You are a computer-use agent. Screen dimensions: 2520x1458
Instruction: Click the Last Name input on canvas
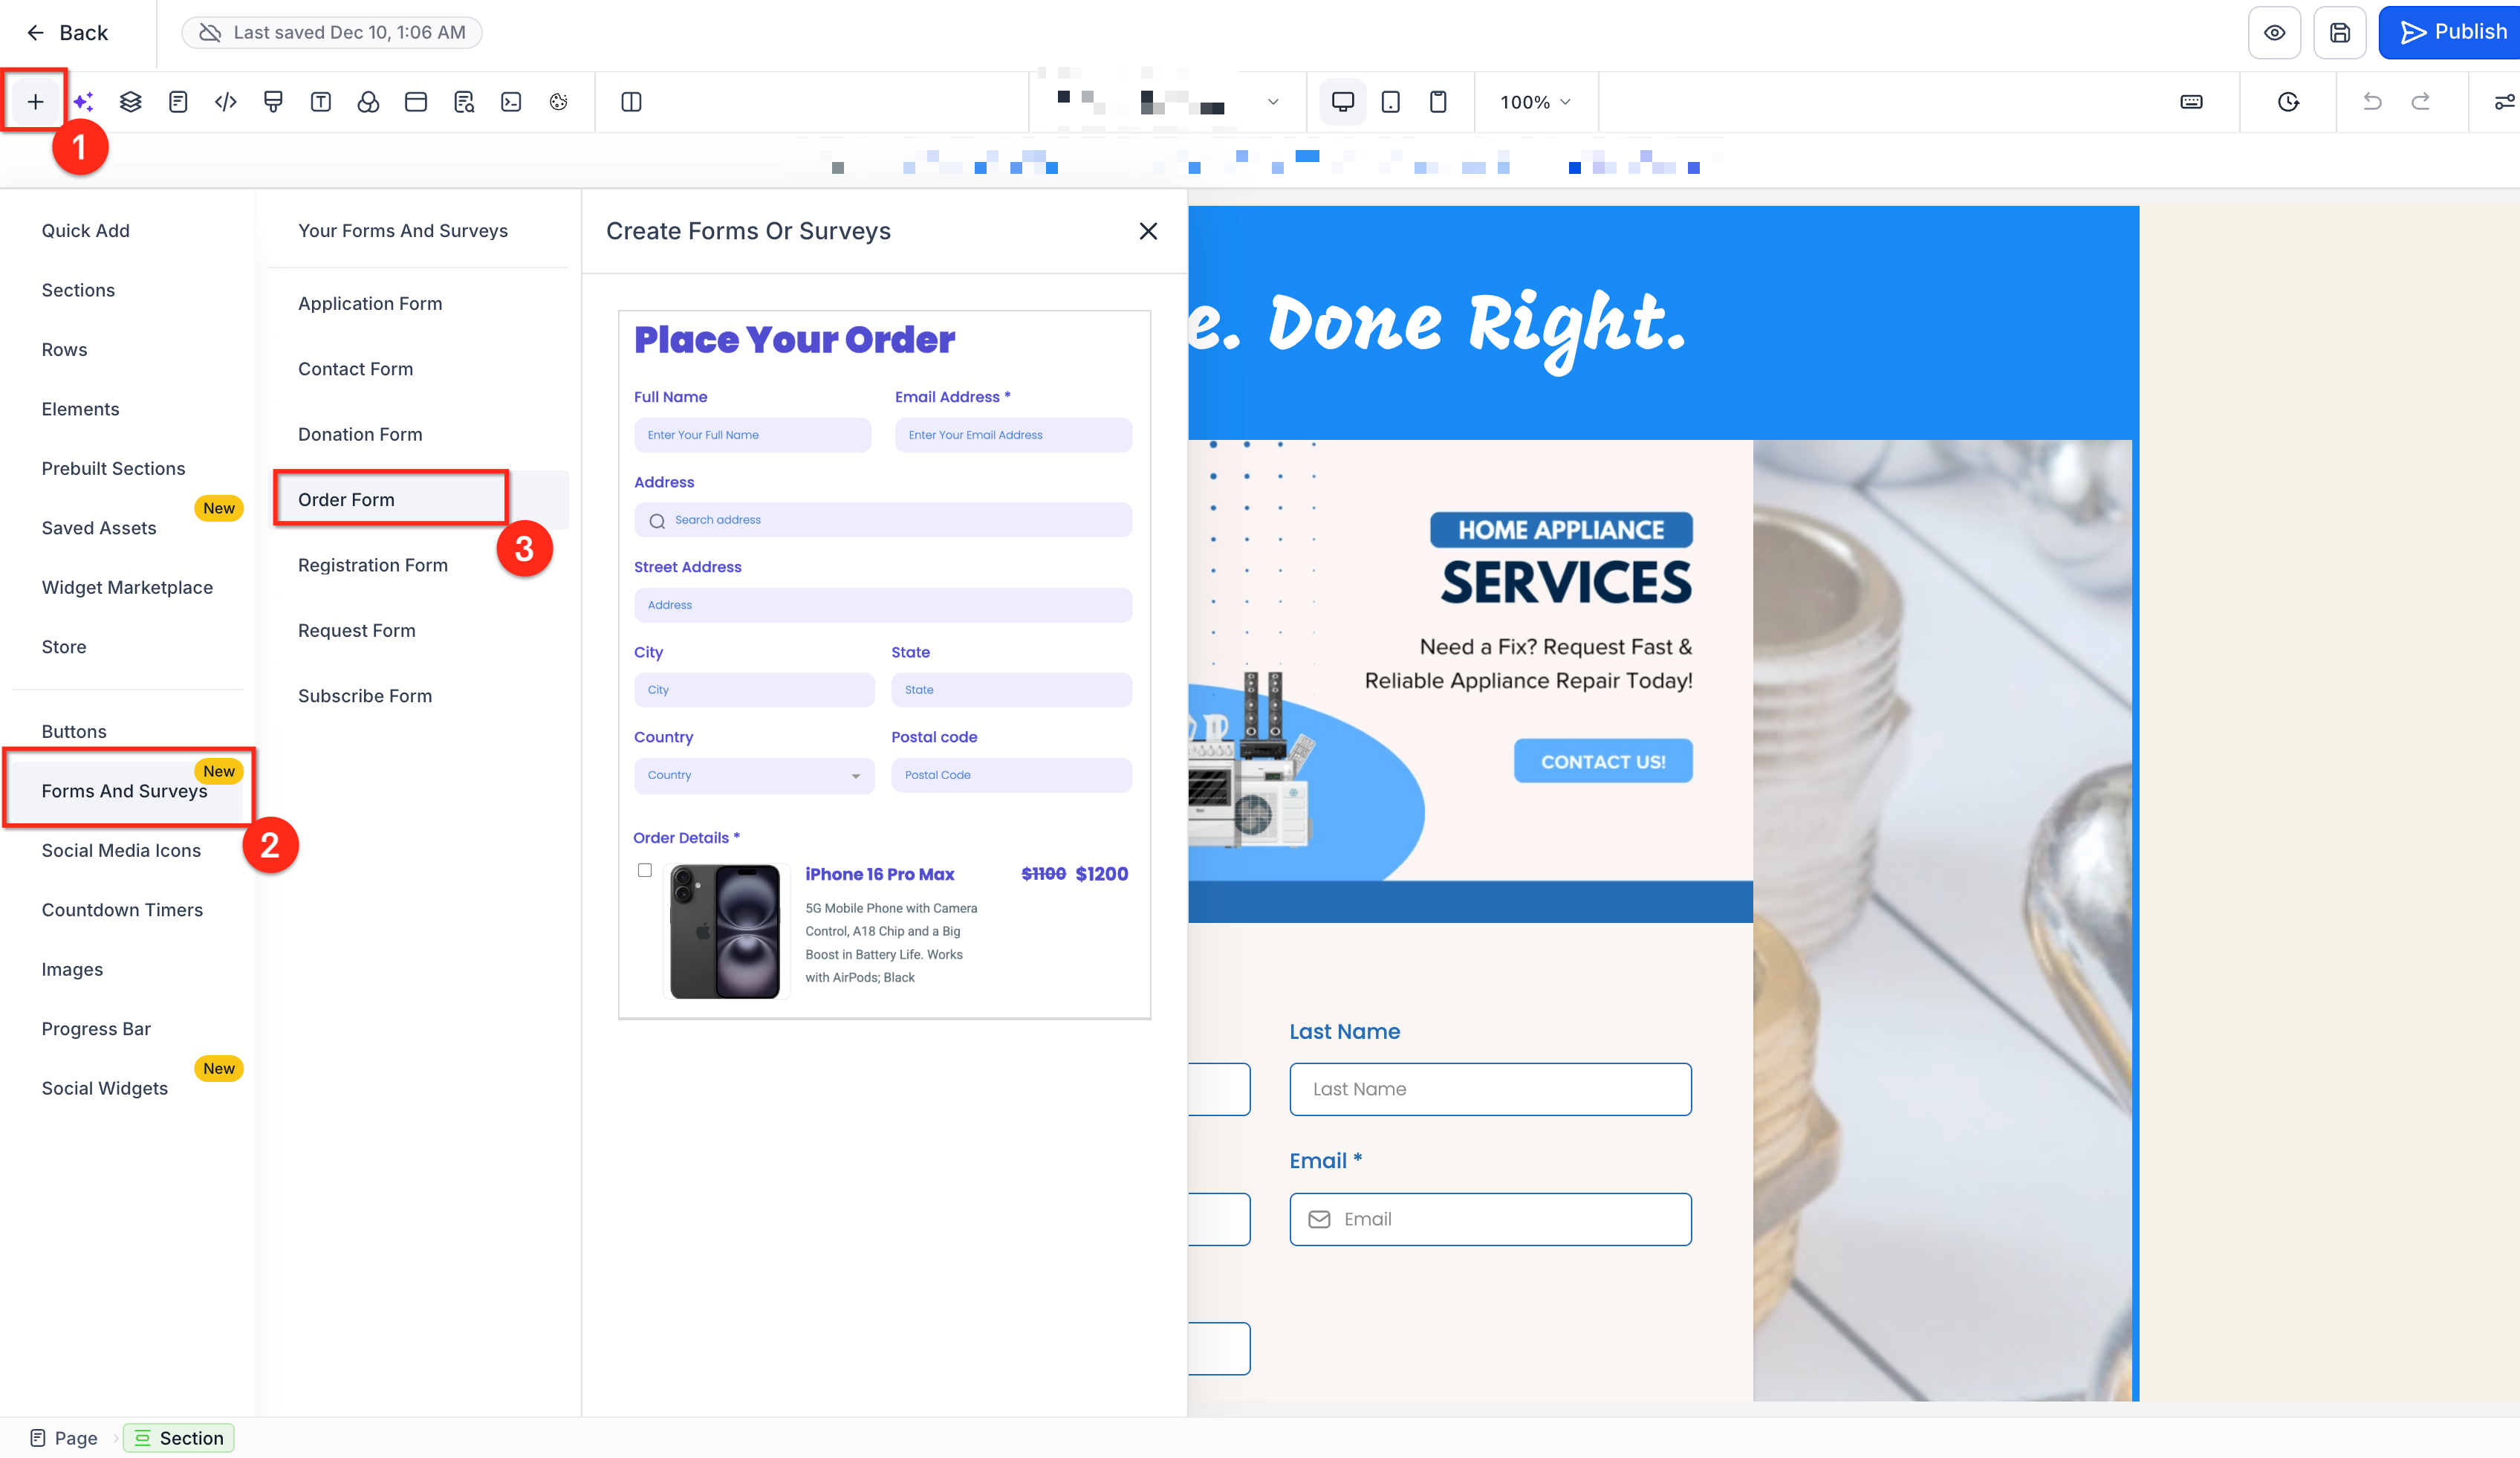coord(1490,1089)
